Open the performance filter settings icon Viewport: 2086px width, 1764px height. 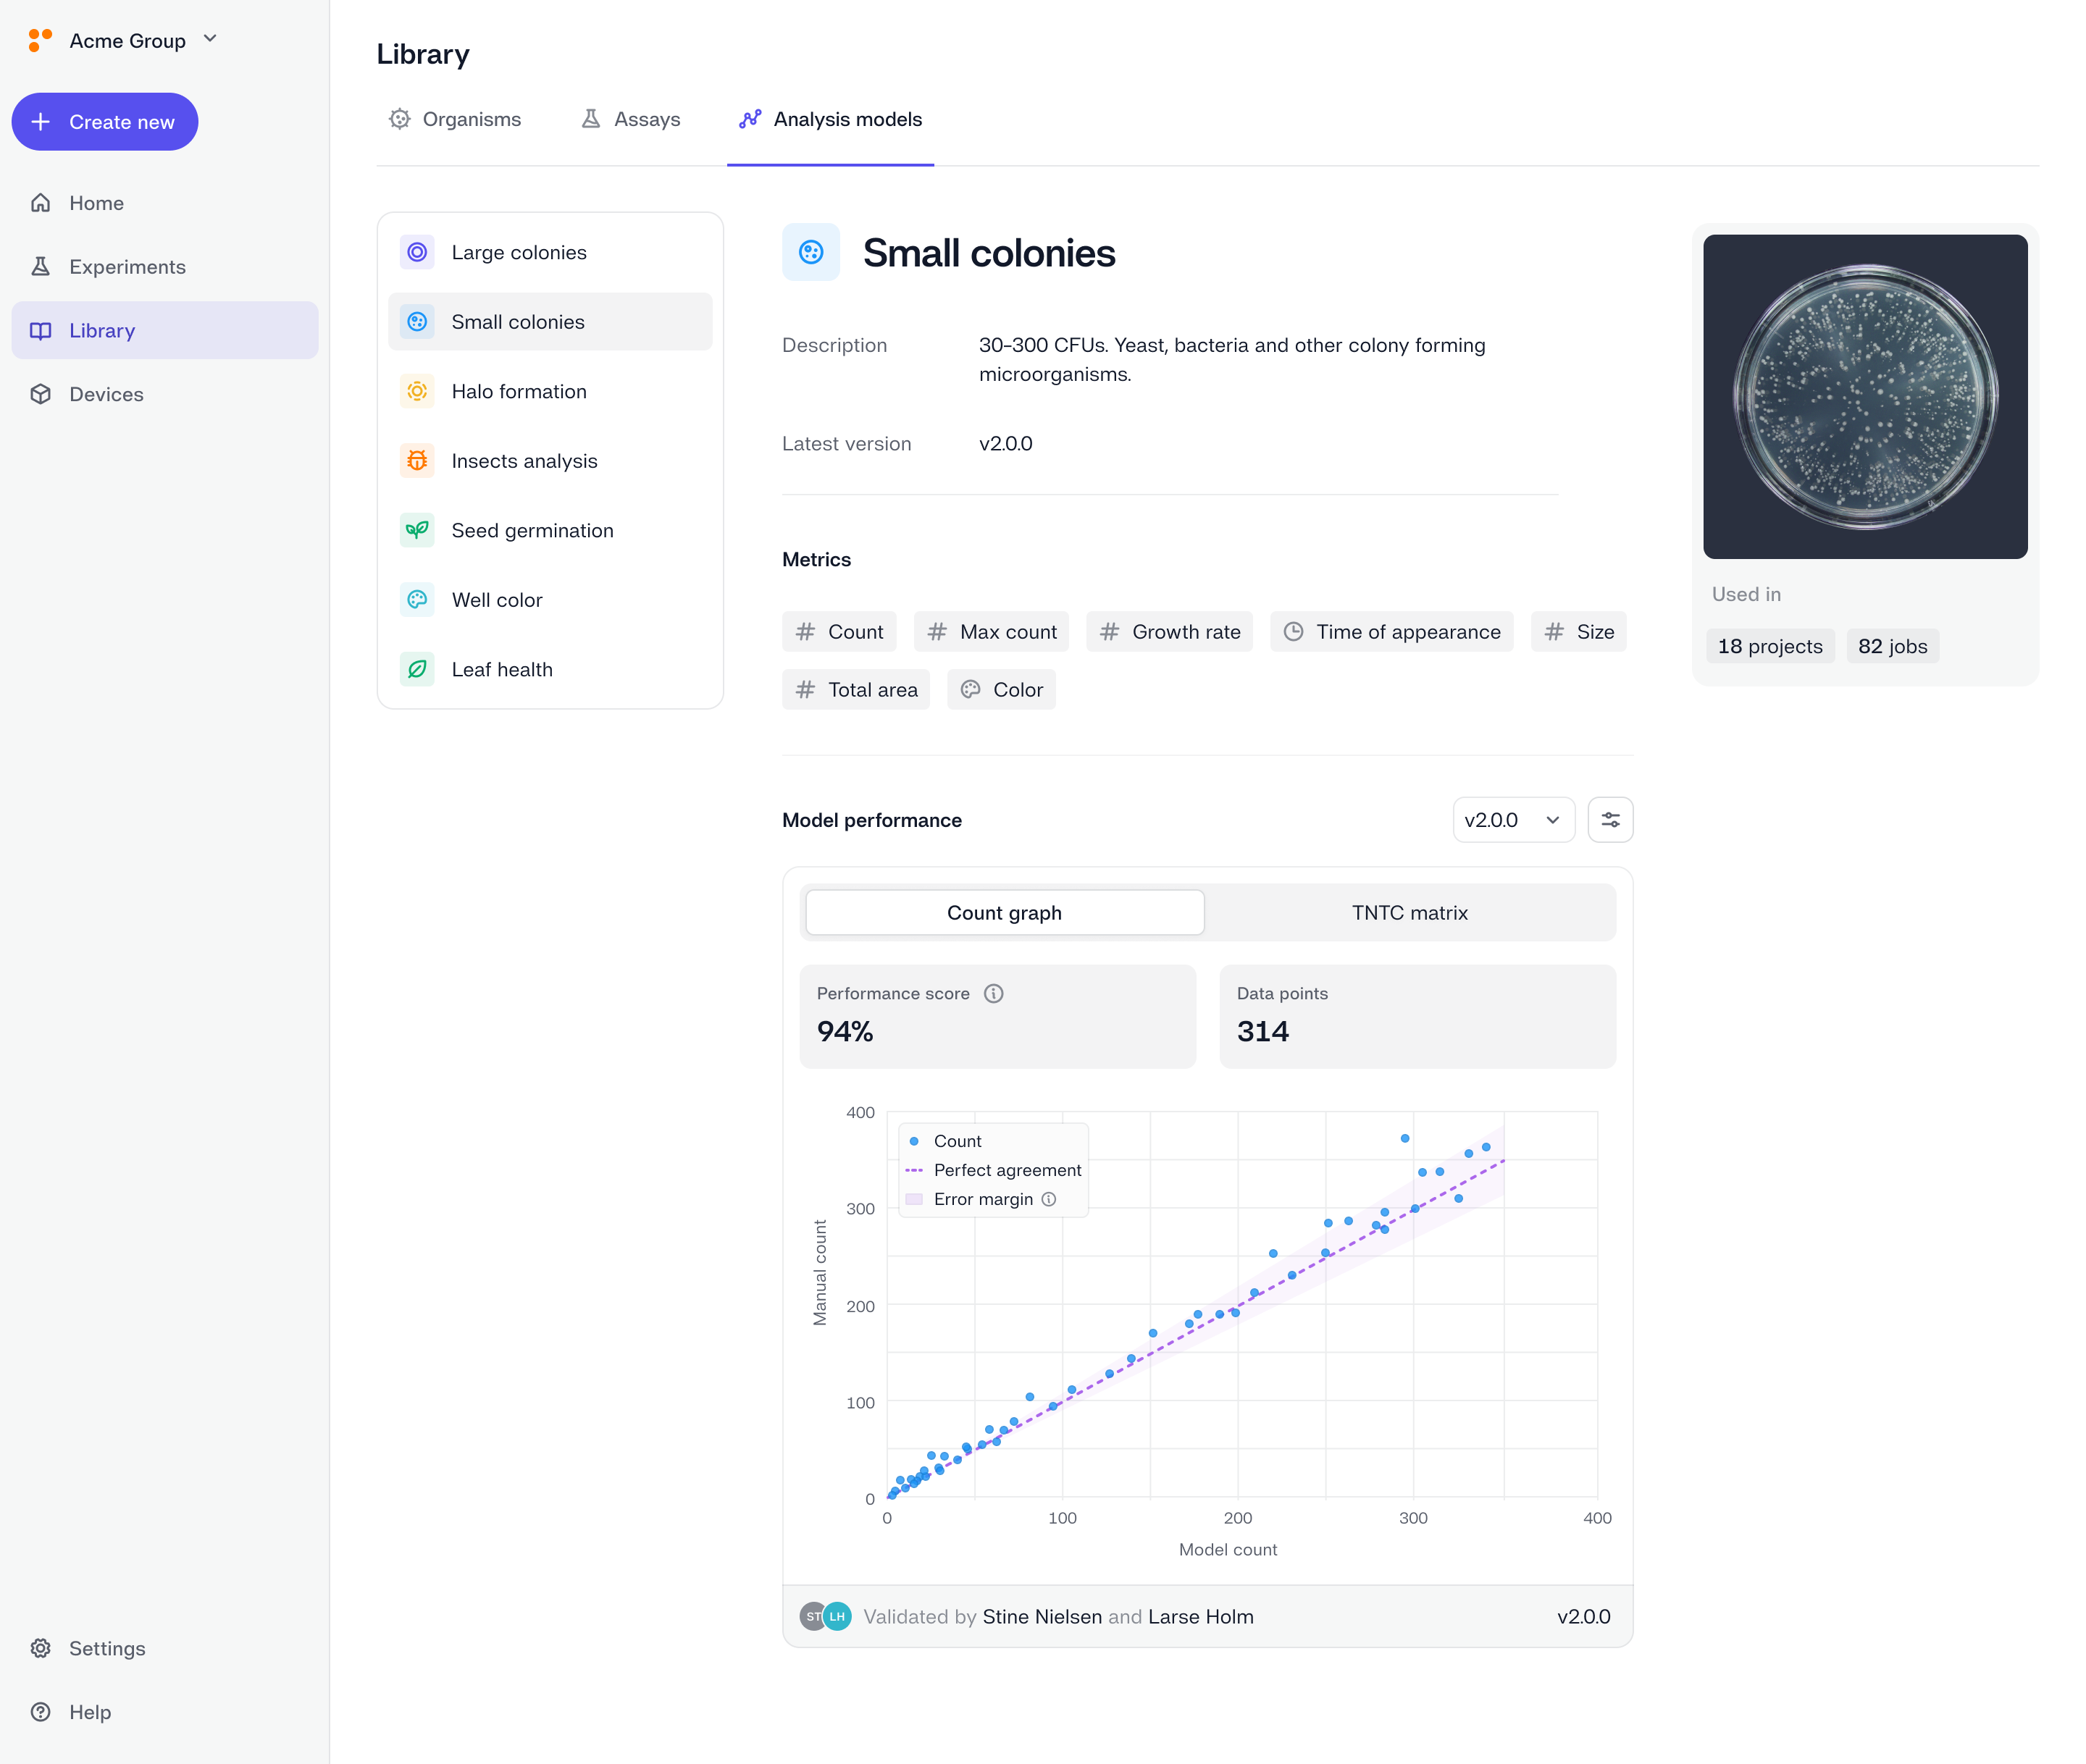(x=1611, y=820)
